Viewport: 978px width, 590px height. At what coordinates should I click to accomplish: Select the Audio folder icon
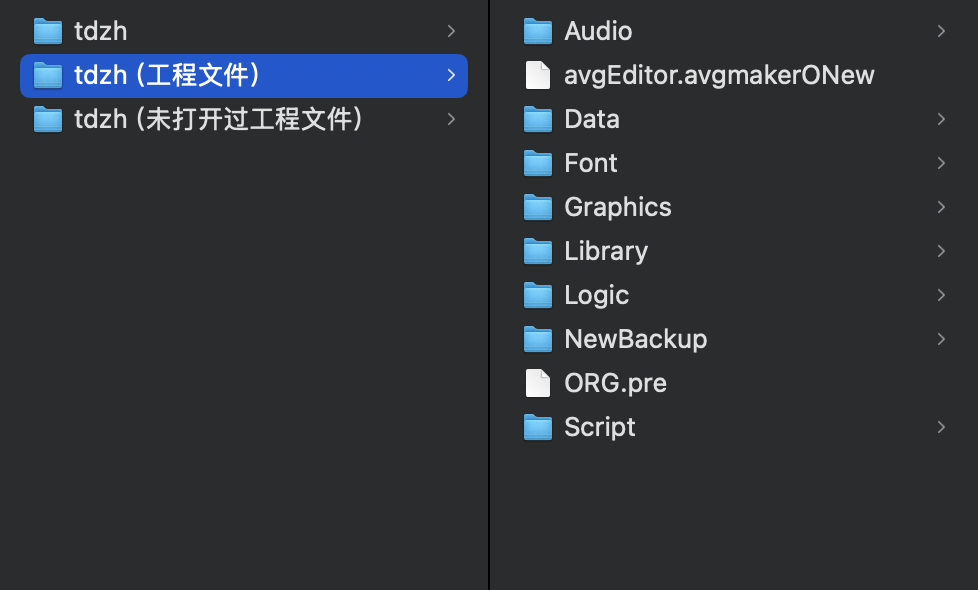[x=538, y=31]
